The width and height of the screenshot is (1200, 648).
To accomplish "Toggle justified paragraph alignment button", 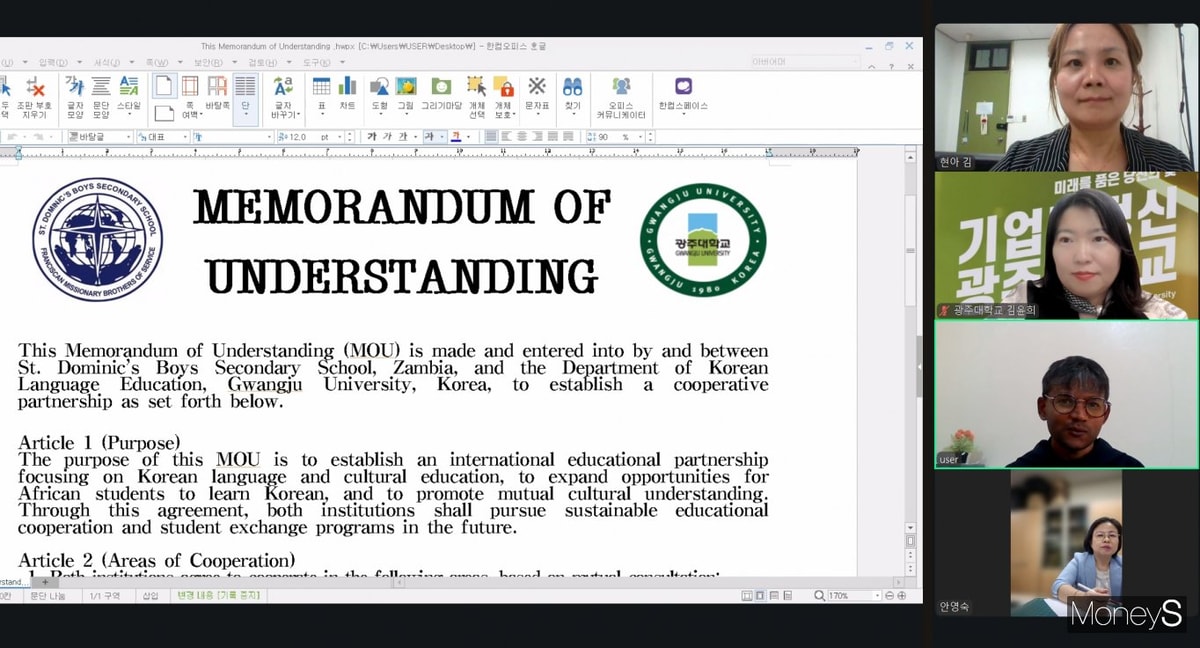I will tap(490, 137).
